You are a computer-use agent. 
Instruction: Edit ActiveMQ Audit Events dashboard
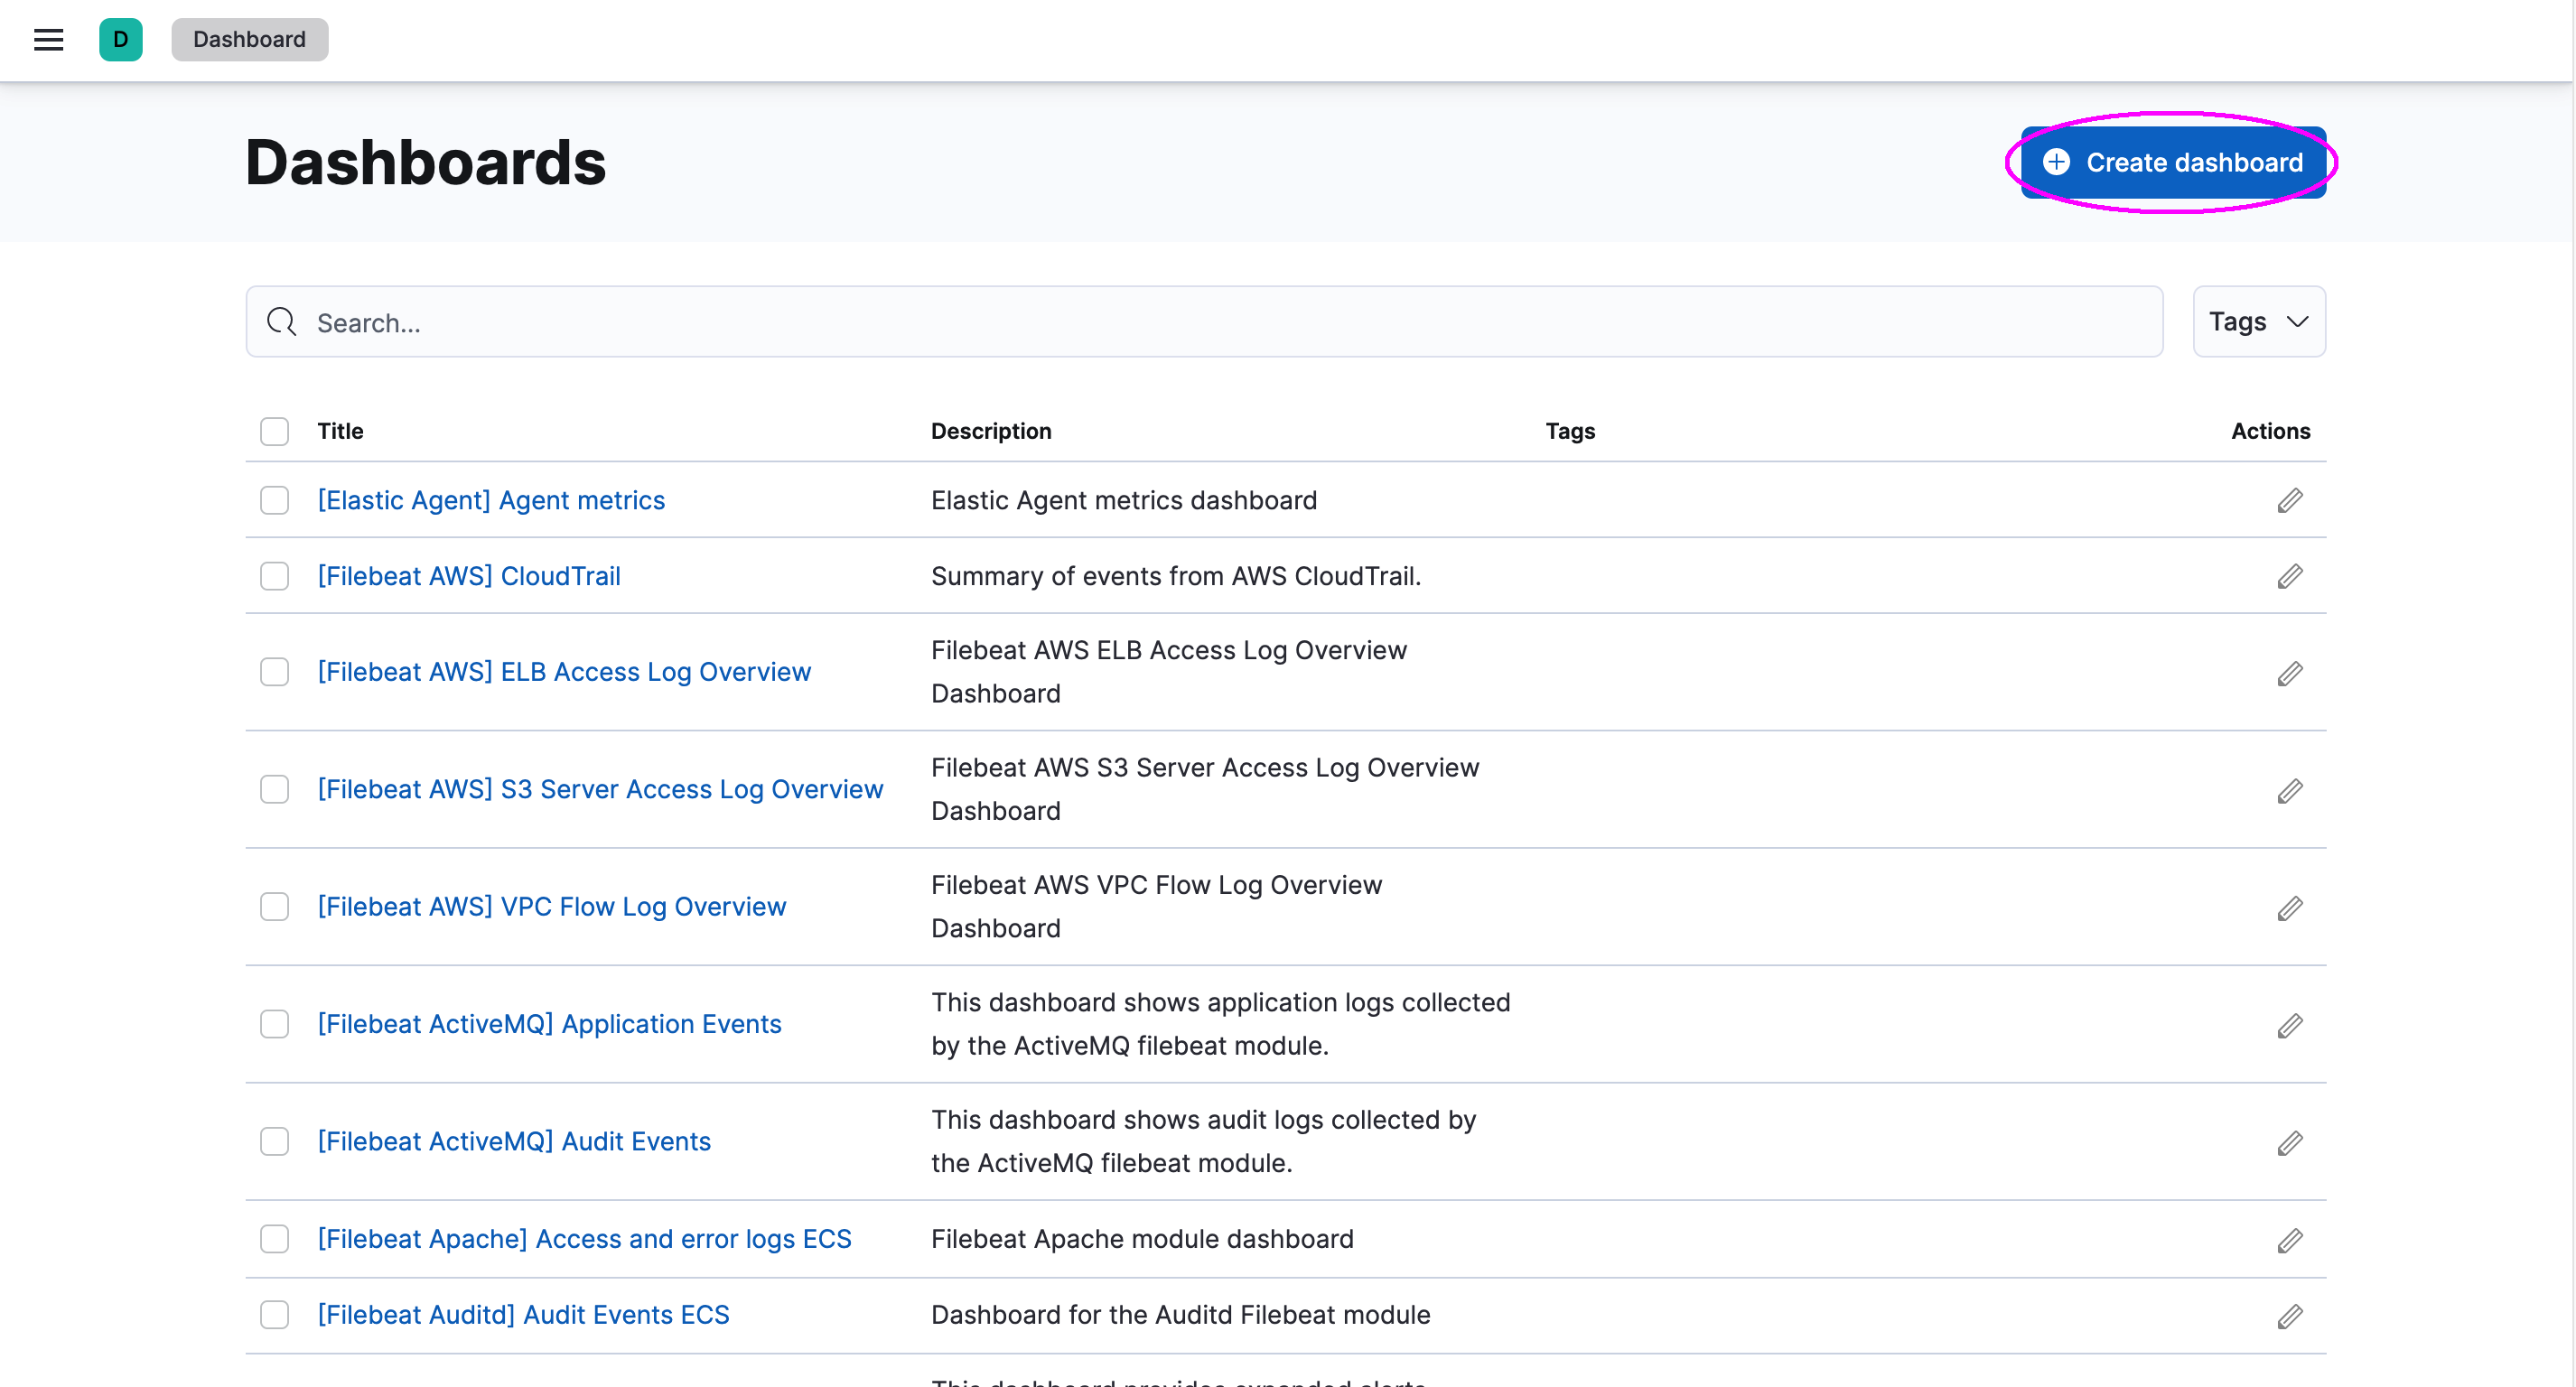[2289, 1142]
